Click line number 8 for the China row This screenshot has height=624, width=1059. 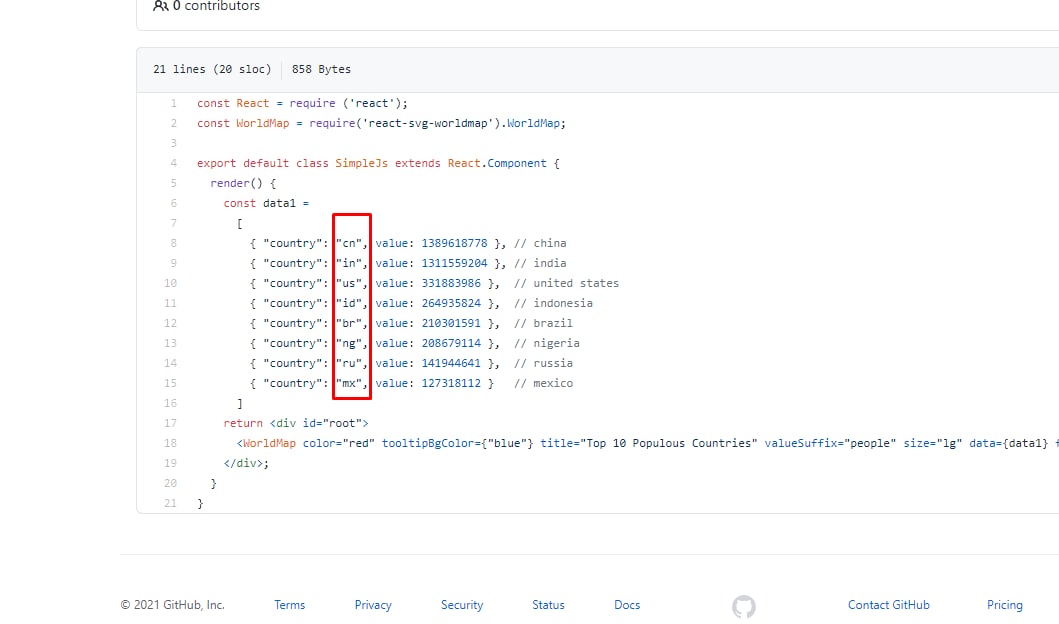(174, 243)
